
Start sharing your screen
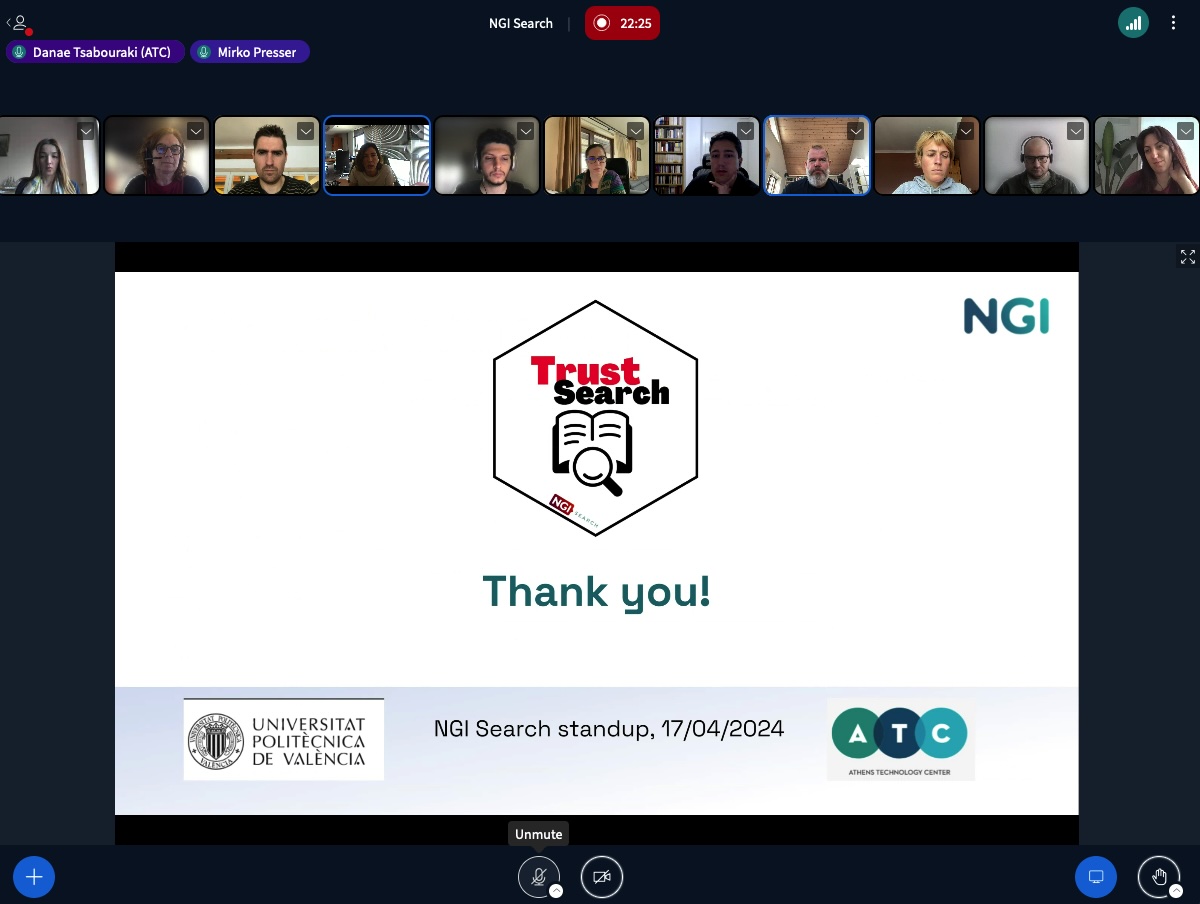pos(1096,877)
